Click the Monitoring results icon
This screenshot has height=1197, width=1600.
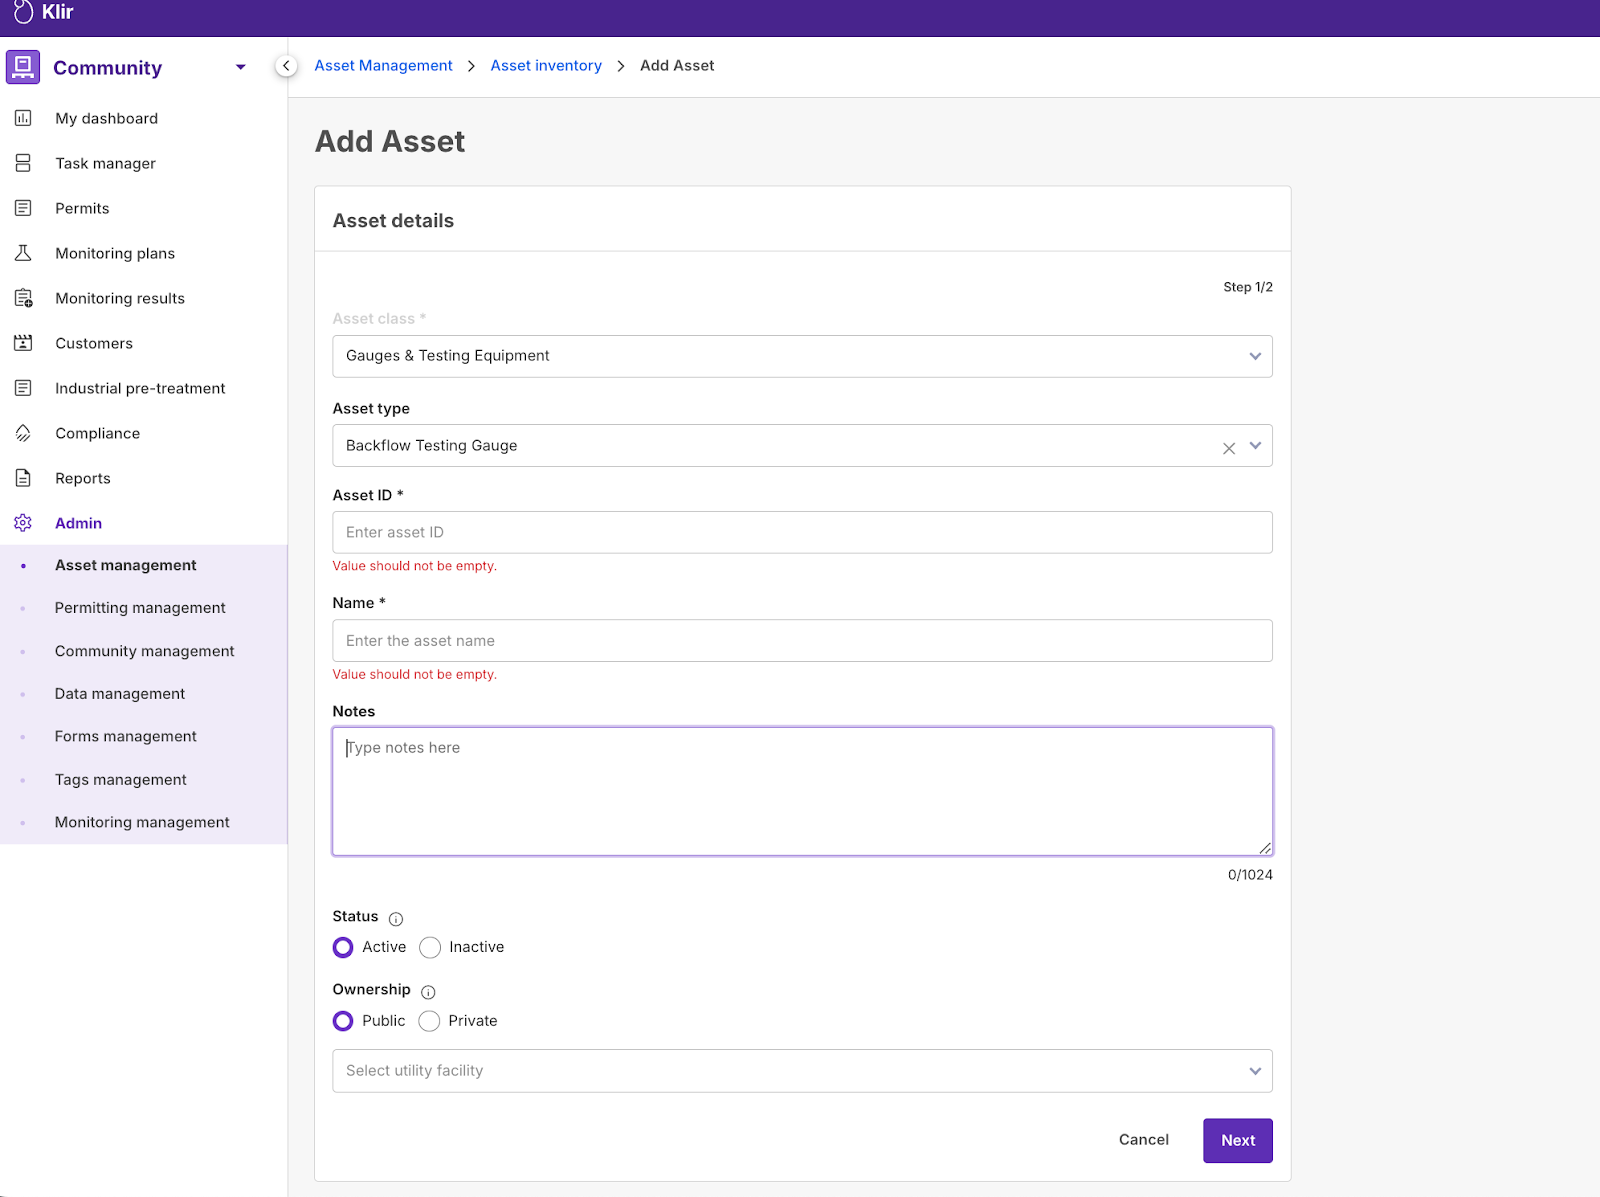[x=23, y=298]
